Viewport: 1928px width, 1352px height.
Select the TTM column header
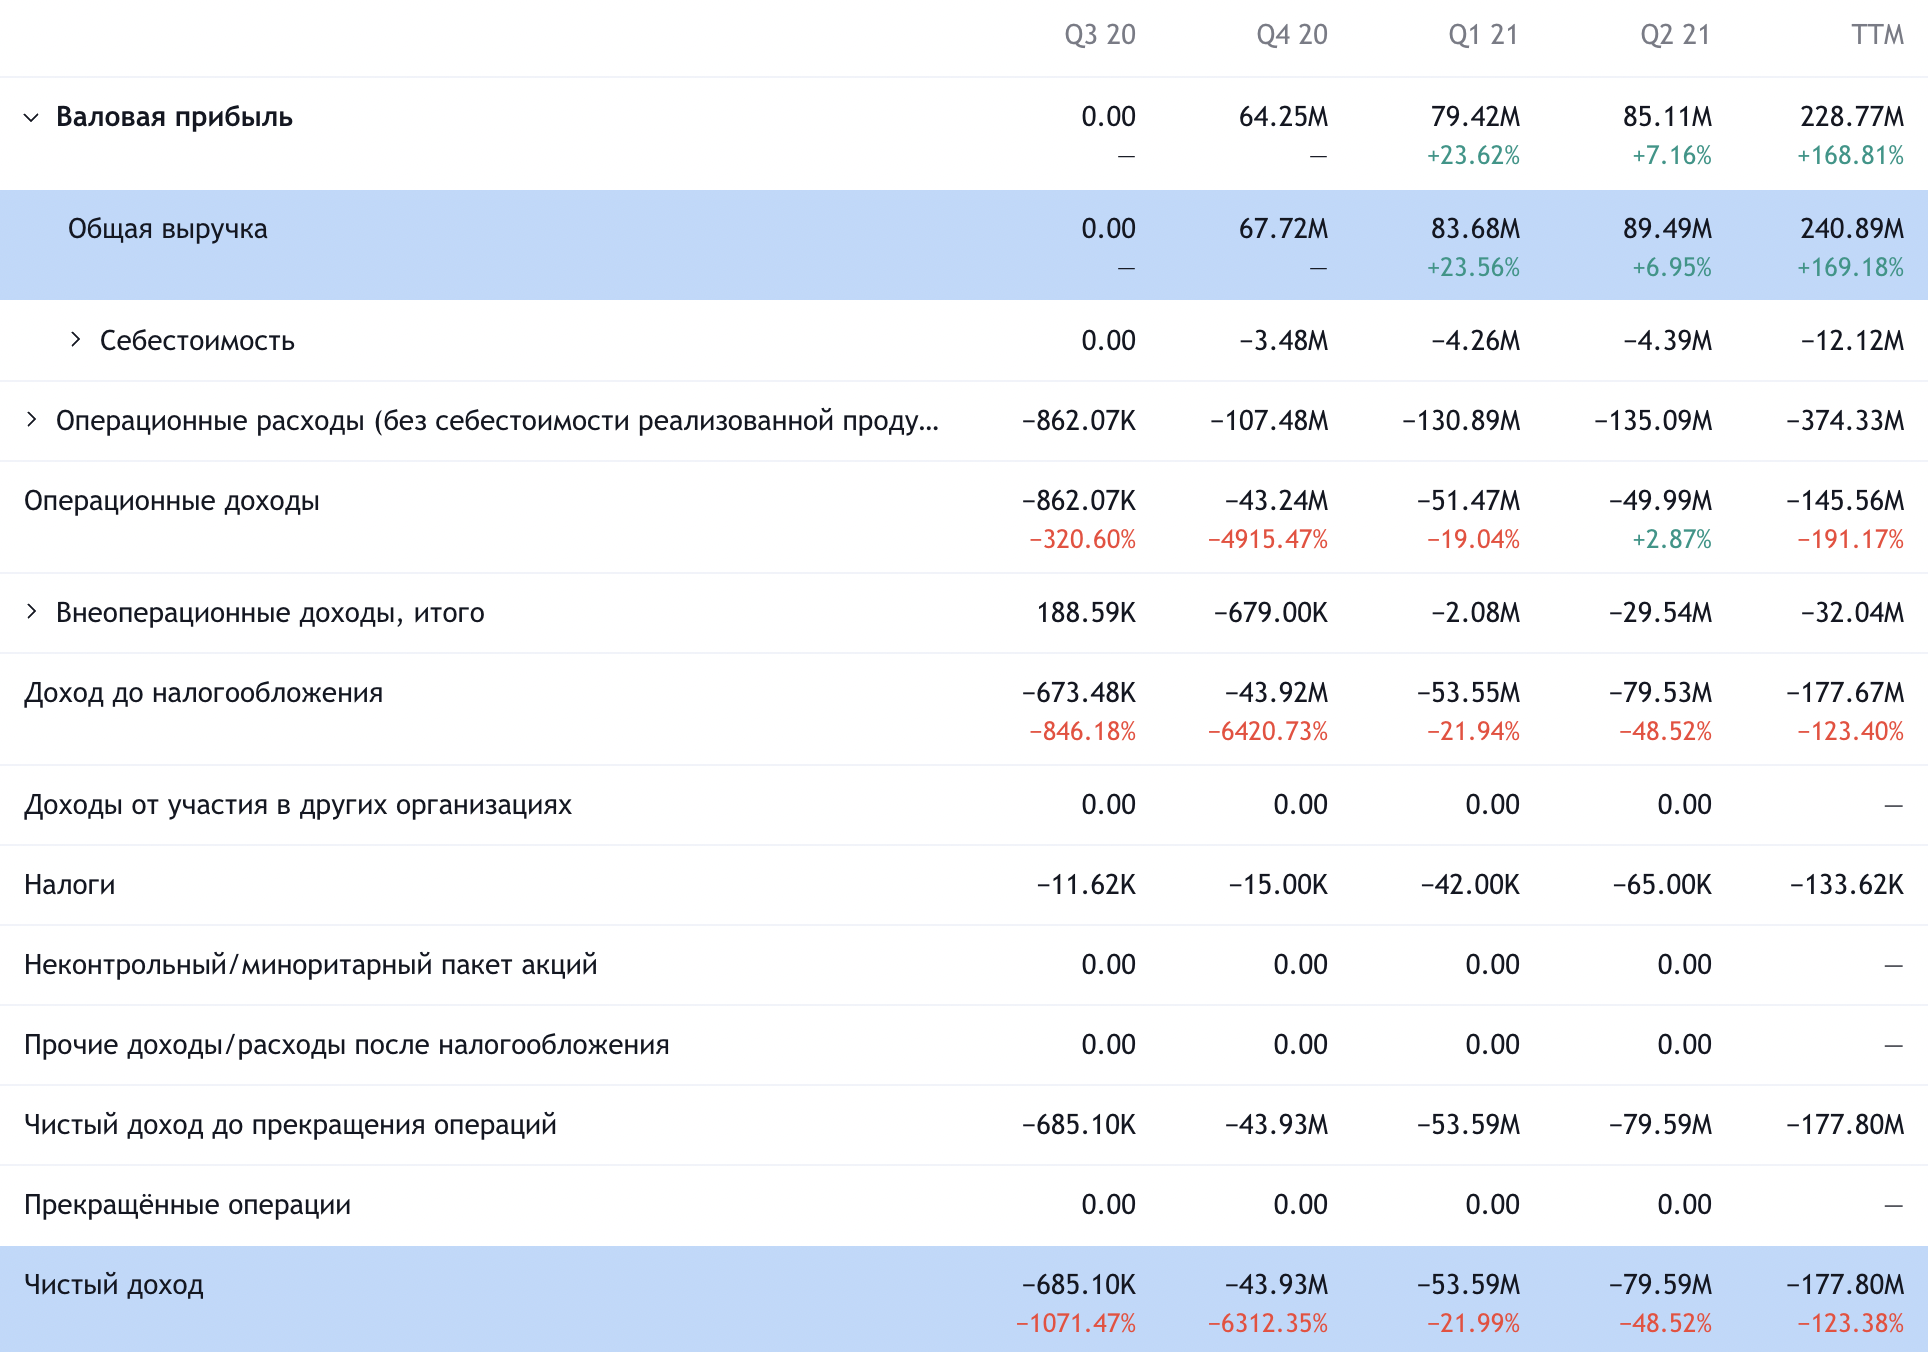point(1878,35)
